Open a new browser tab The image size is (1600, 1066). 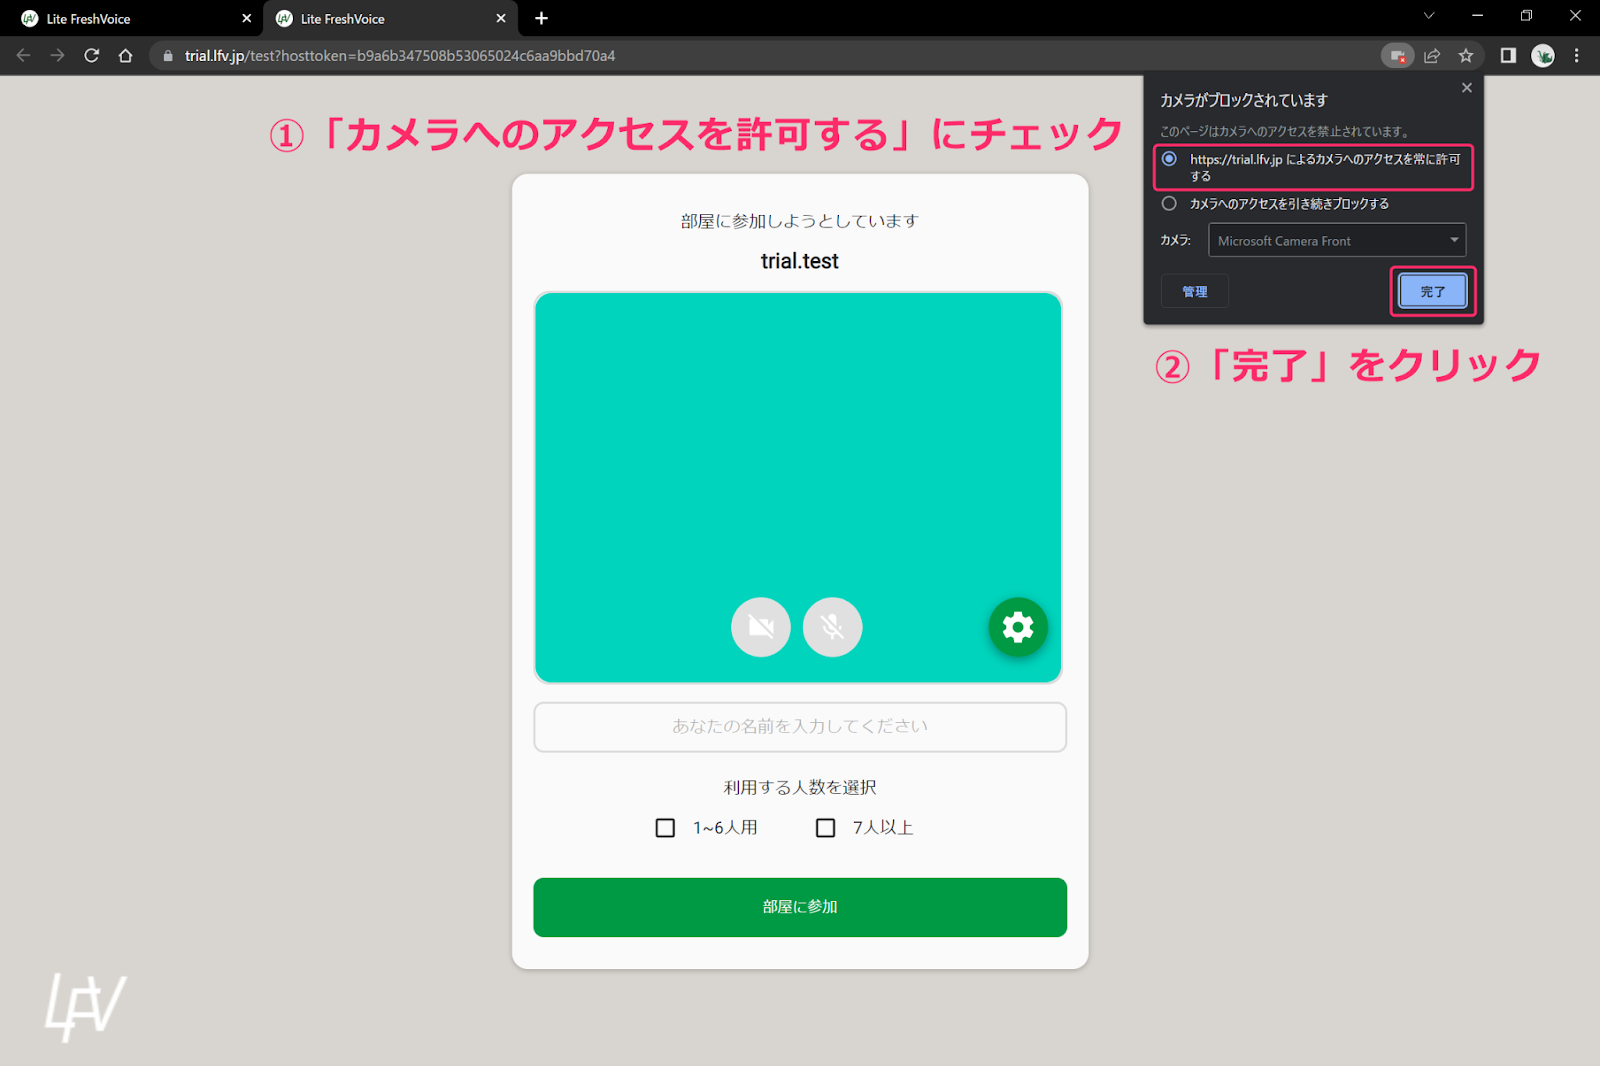coord(541,18)
